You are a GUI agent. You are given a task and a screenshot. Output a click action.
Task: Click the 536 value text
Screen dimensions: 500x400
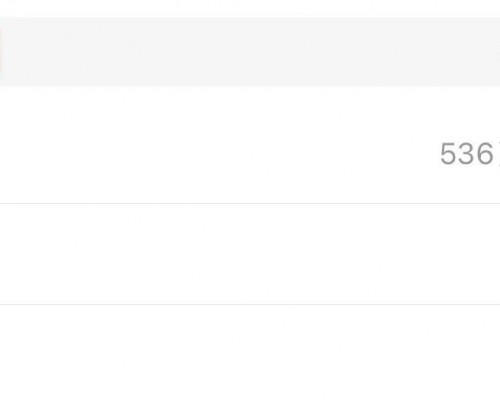tap(467, 153)
